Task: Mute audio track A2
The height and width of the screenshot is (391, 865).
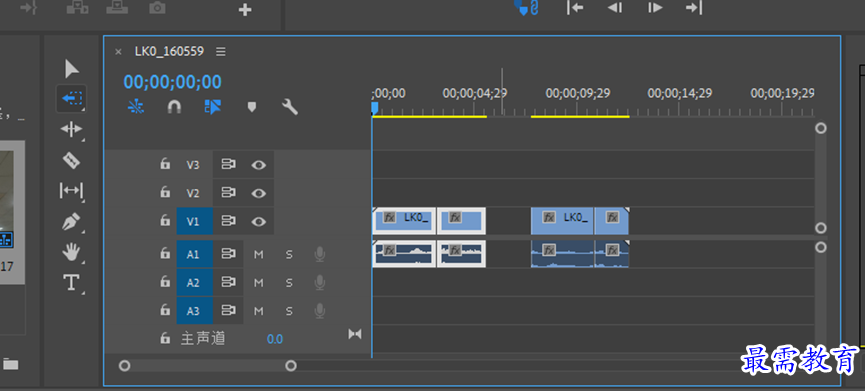Action: [259, 283]
